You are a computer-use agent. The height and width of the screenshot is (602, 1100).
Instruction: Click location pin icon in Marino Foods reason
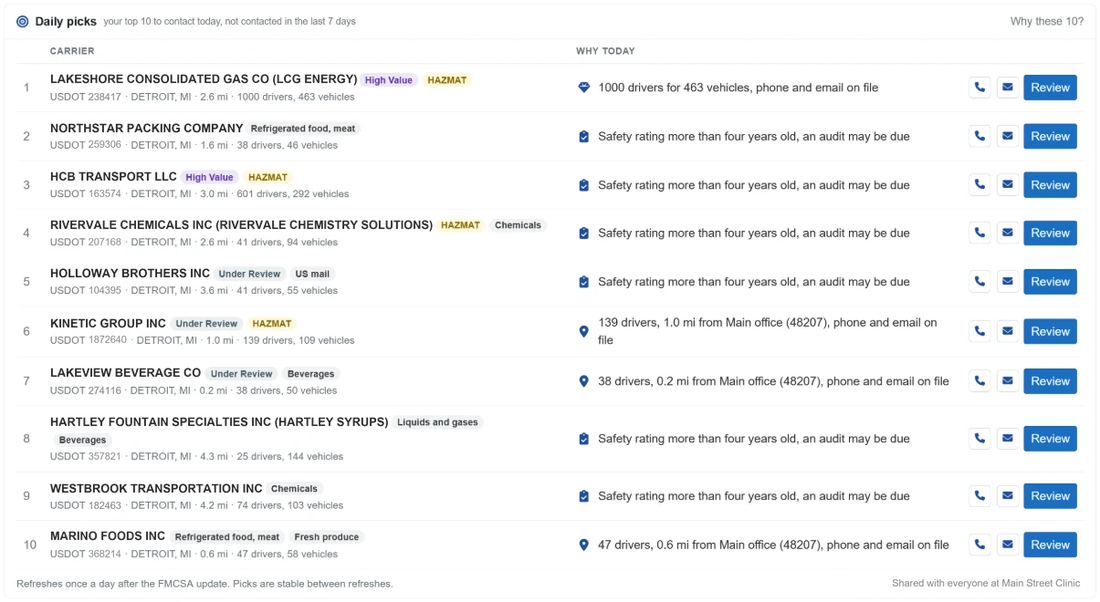pos(584,544)
